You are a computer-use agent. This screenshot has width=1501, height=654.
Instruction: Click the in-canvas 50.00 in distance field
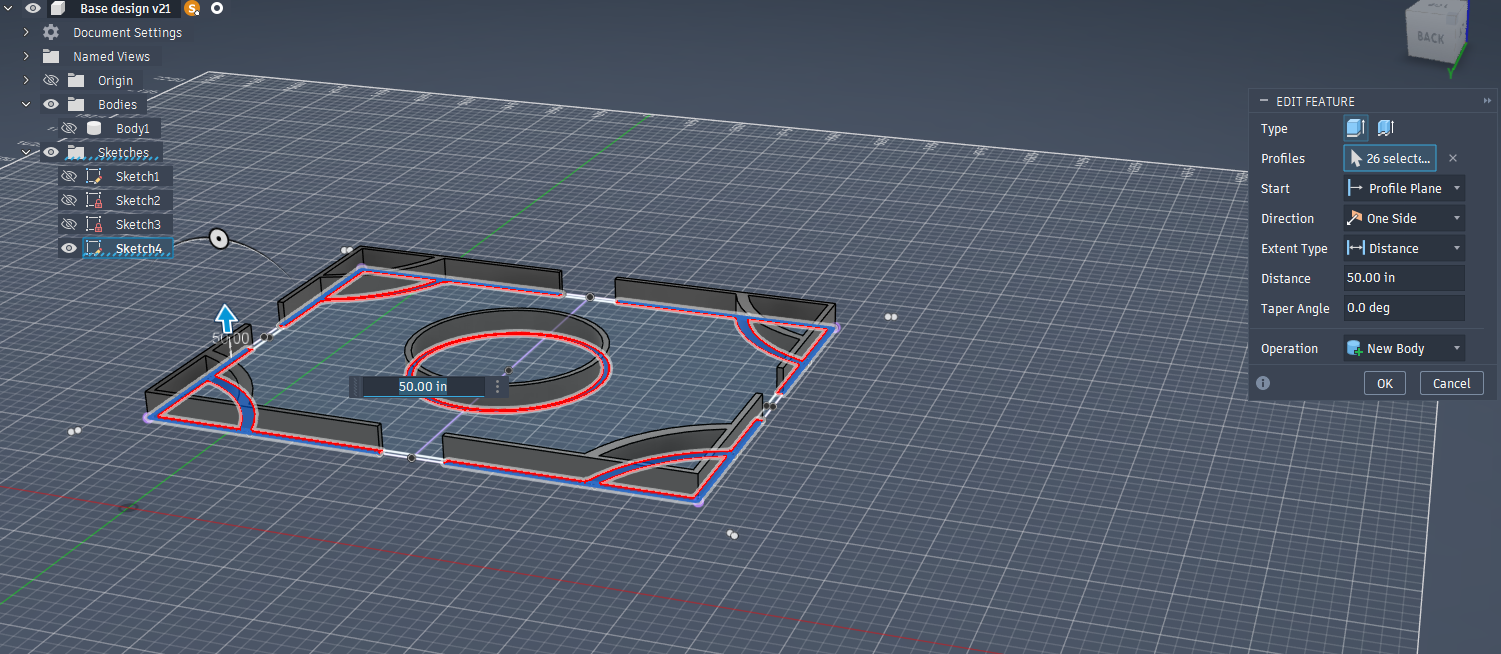[422, 386]
